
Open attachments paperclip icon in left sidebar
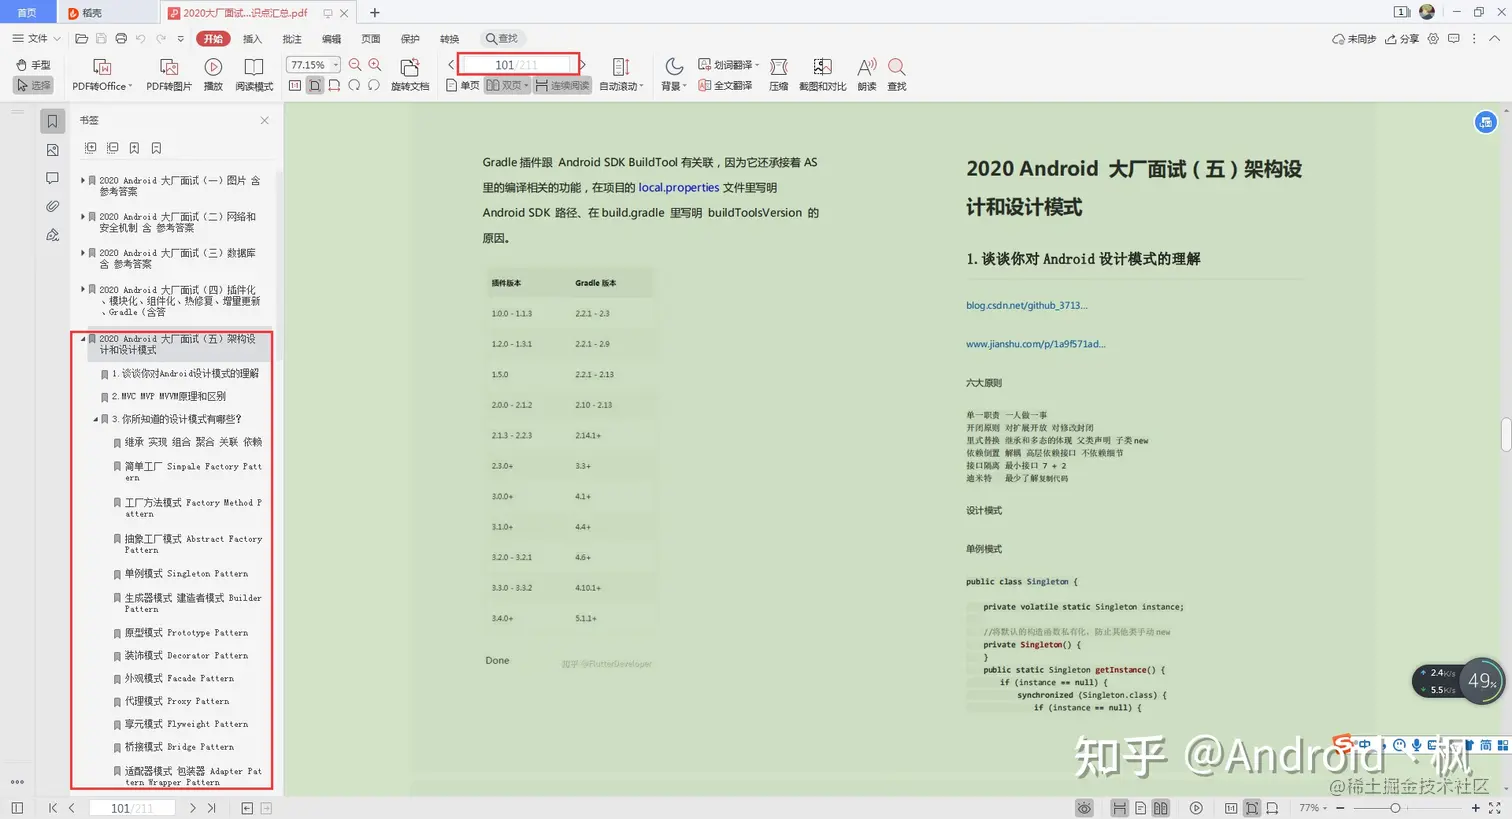tap(53, 206)
